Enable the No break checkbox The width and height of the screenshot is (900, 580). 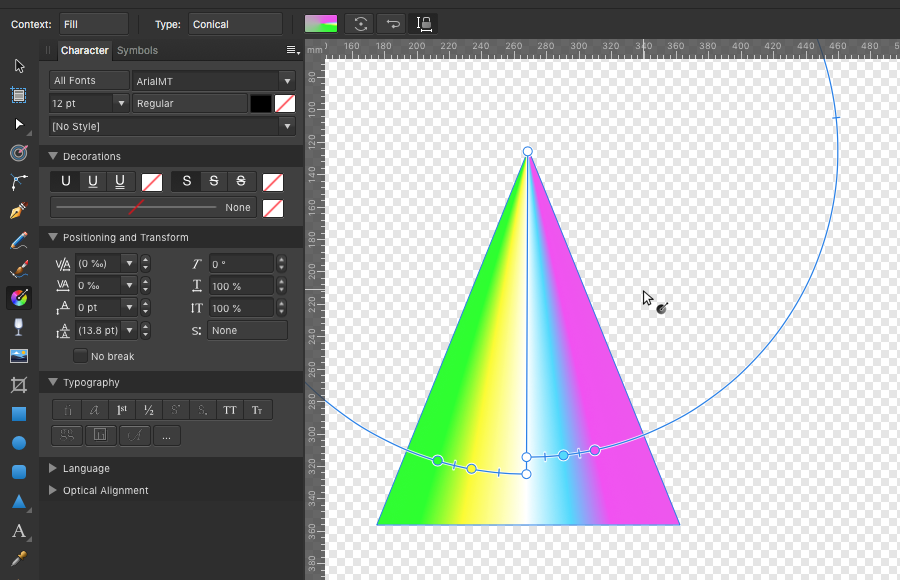[x=81, y=356]
